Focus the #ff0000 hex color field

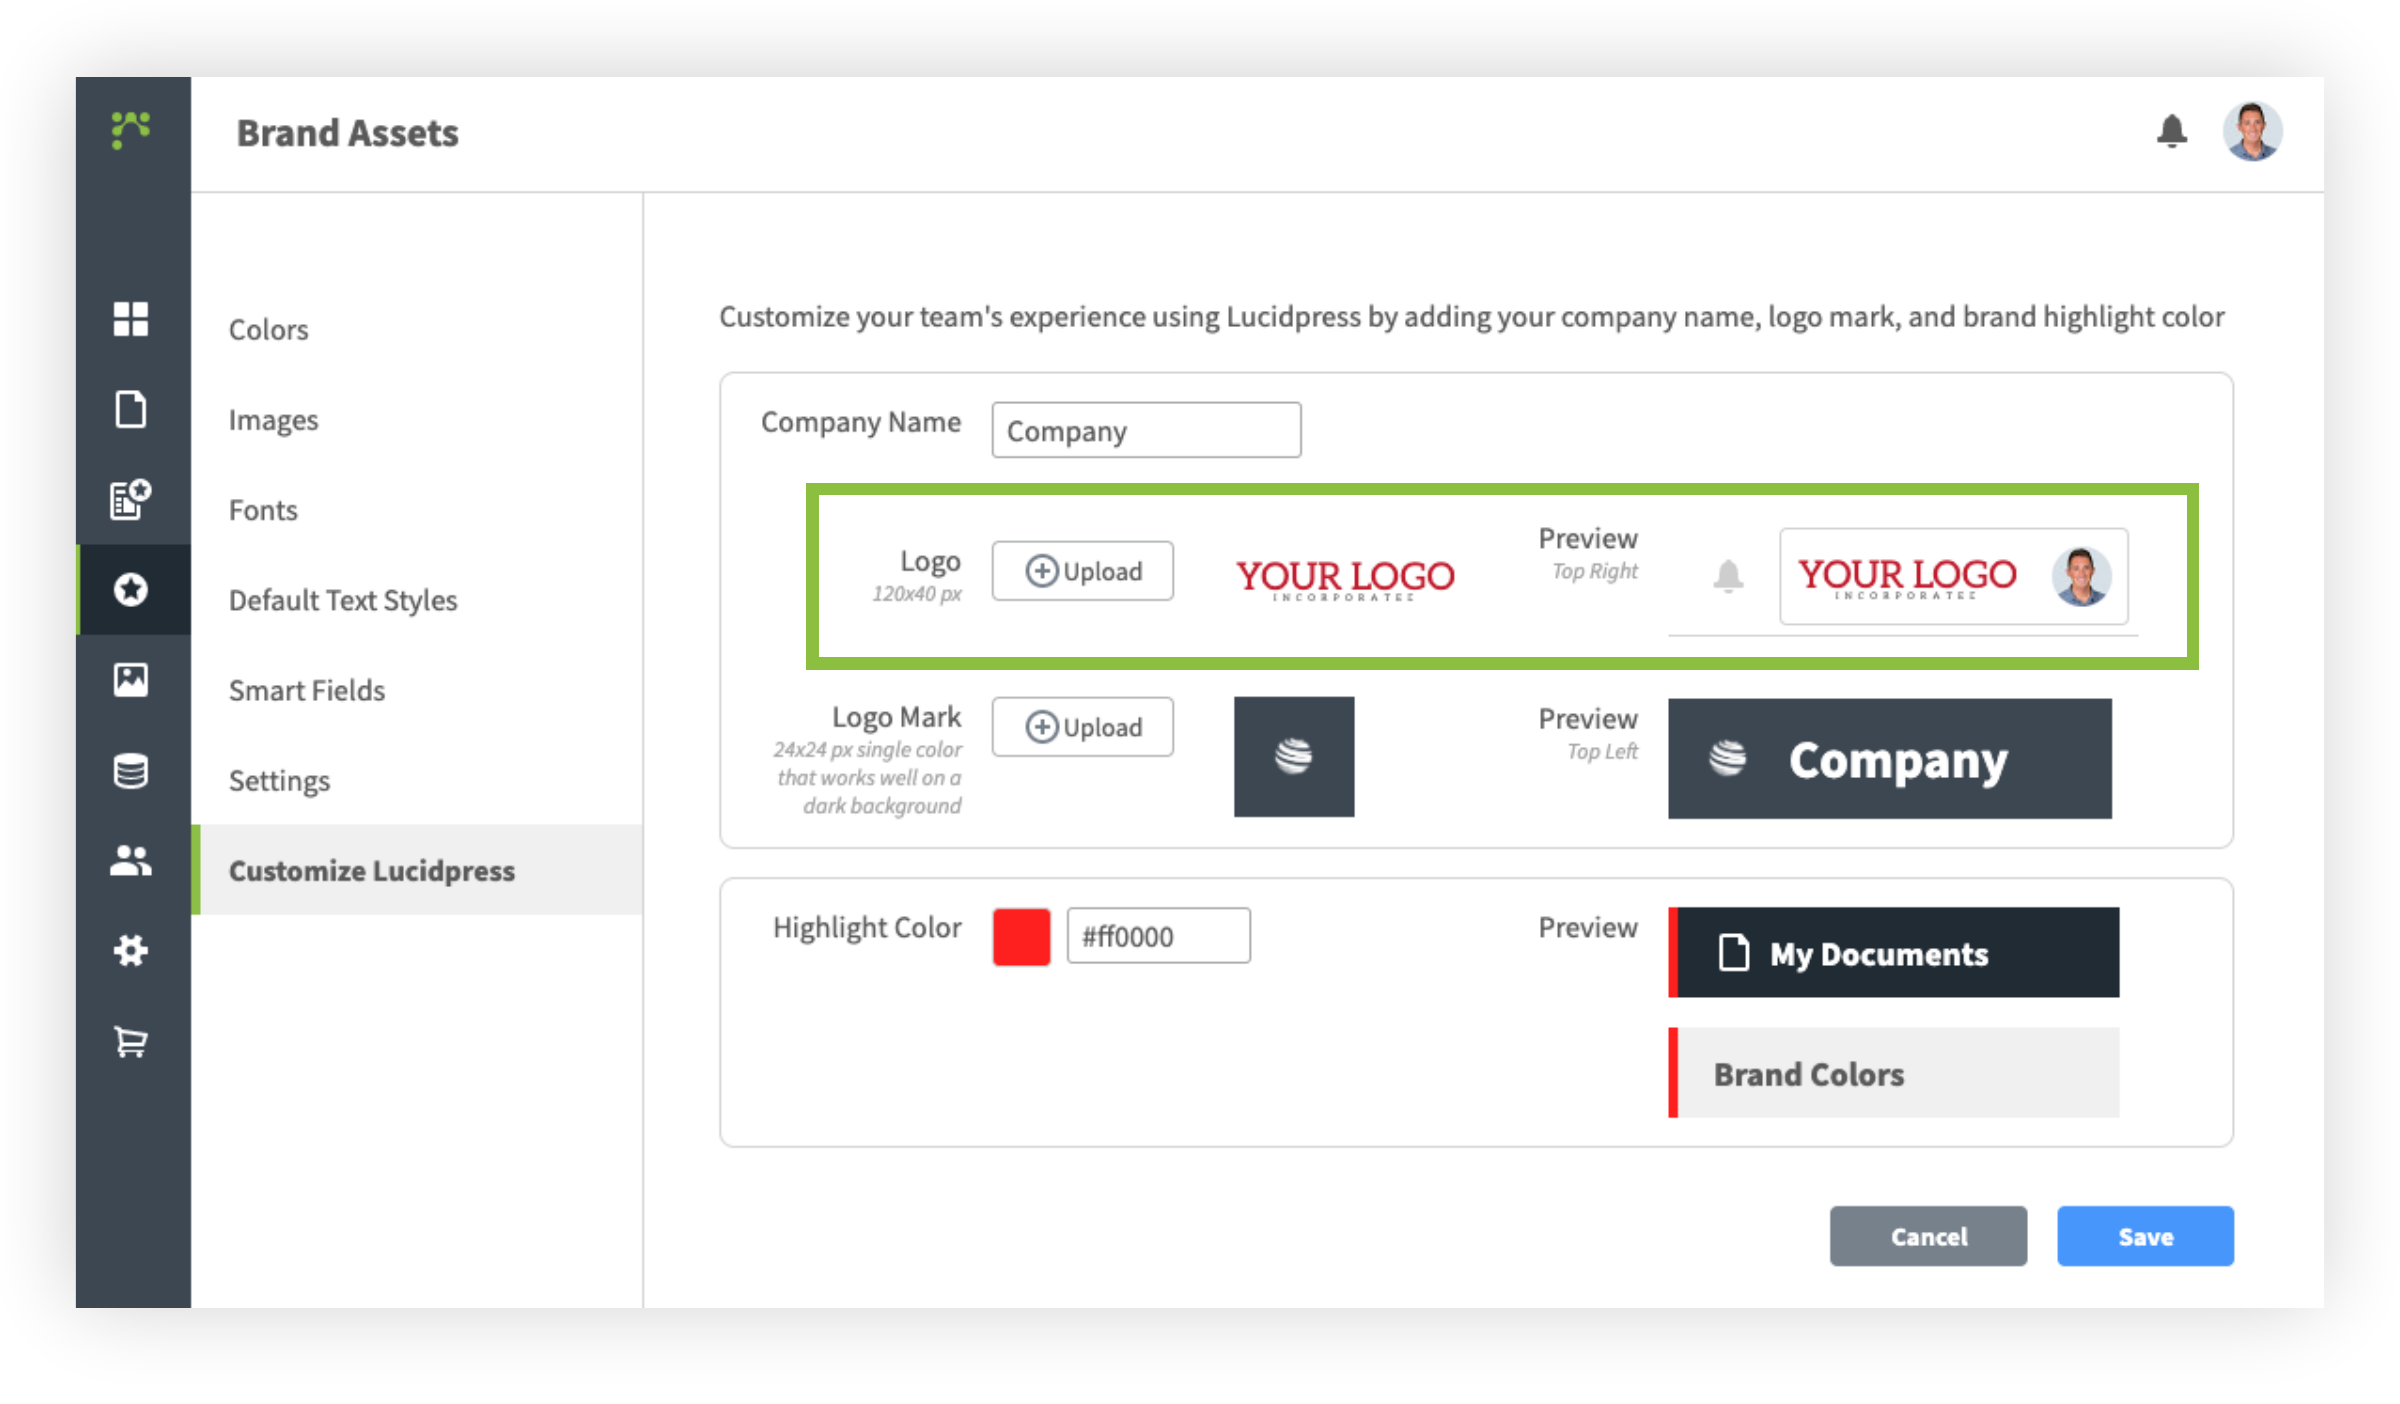[1158, 936]
